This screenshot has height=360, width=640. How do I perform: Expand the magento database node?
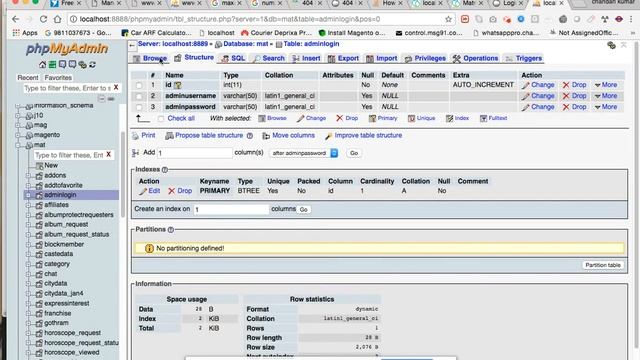point(18,135)
